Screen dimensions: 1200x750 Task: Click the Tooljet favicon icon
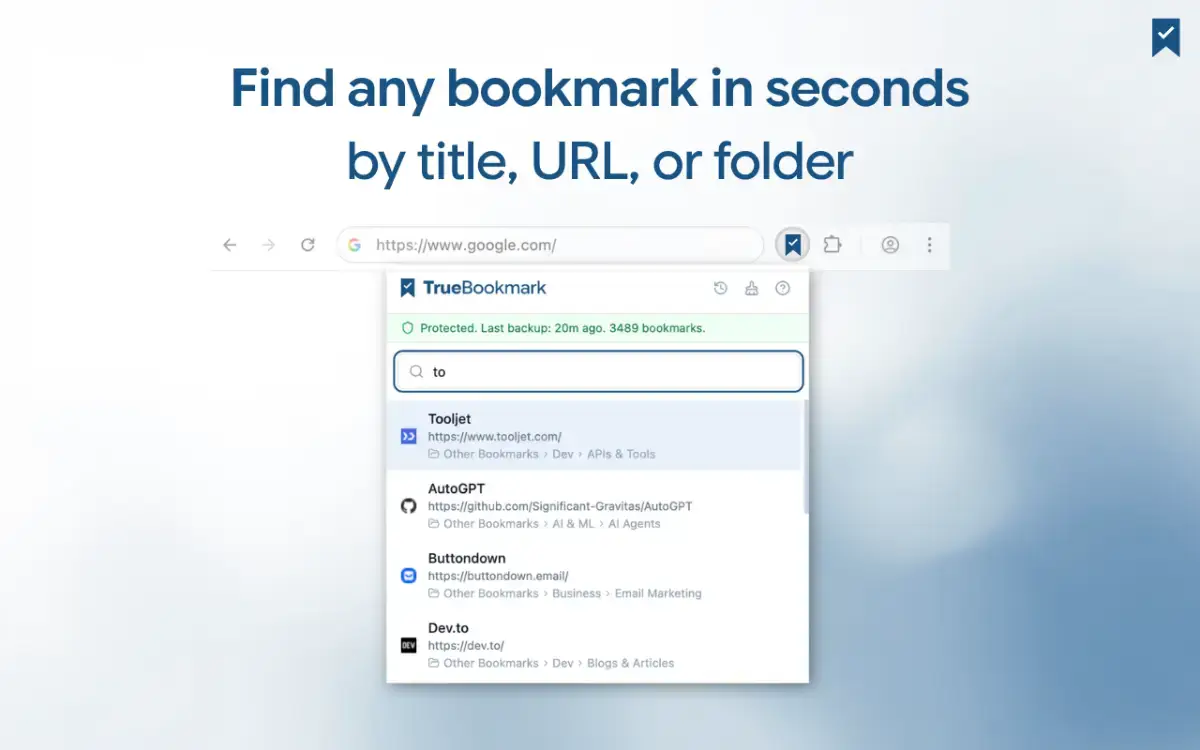pos(408,436)
